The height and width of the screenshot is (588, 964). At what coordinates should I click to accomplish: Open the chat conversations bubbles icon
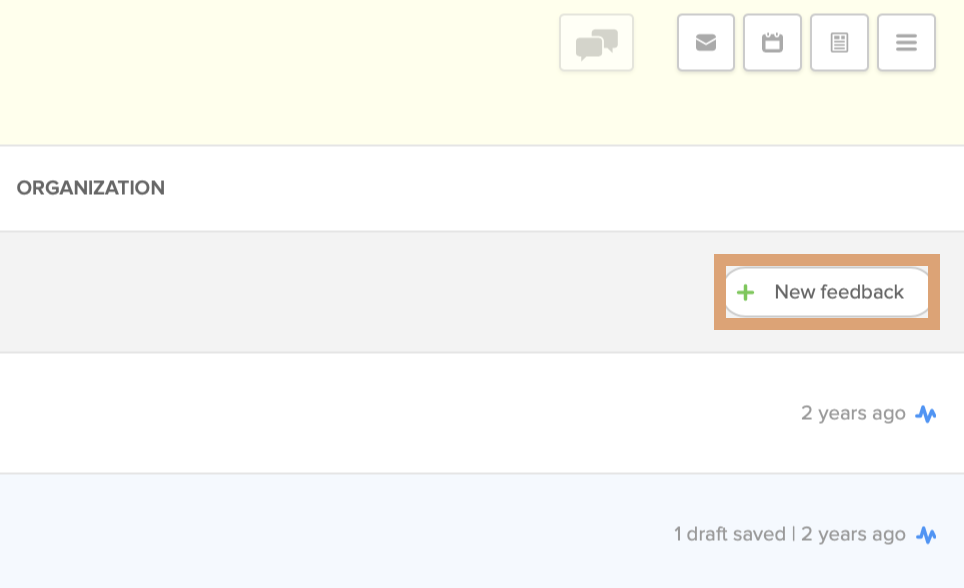596,43
